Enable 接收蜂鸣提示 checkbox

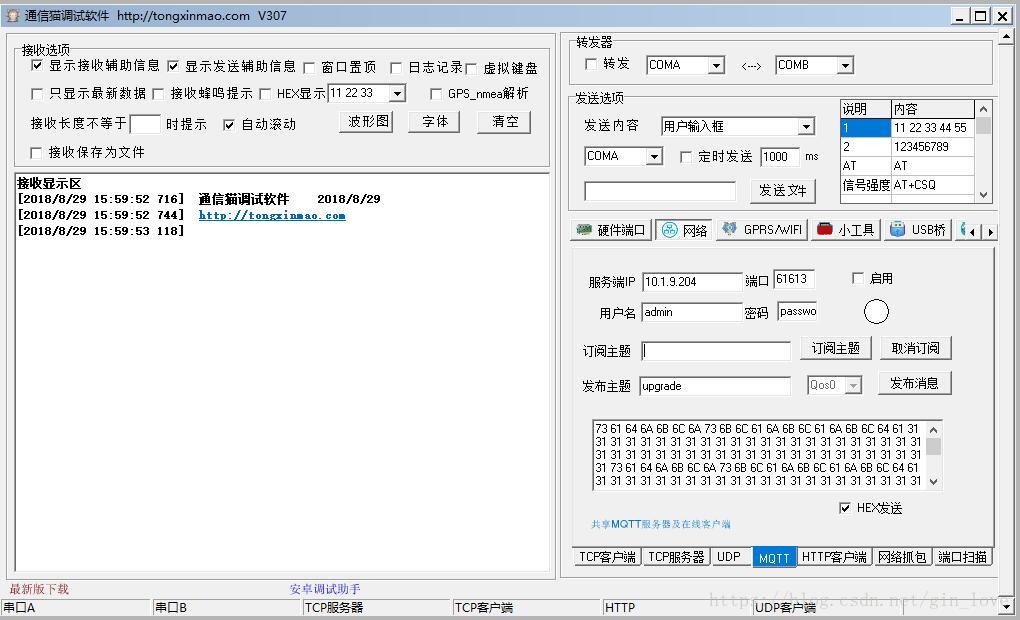[x=158, y=94]
